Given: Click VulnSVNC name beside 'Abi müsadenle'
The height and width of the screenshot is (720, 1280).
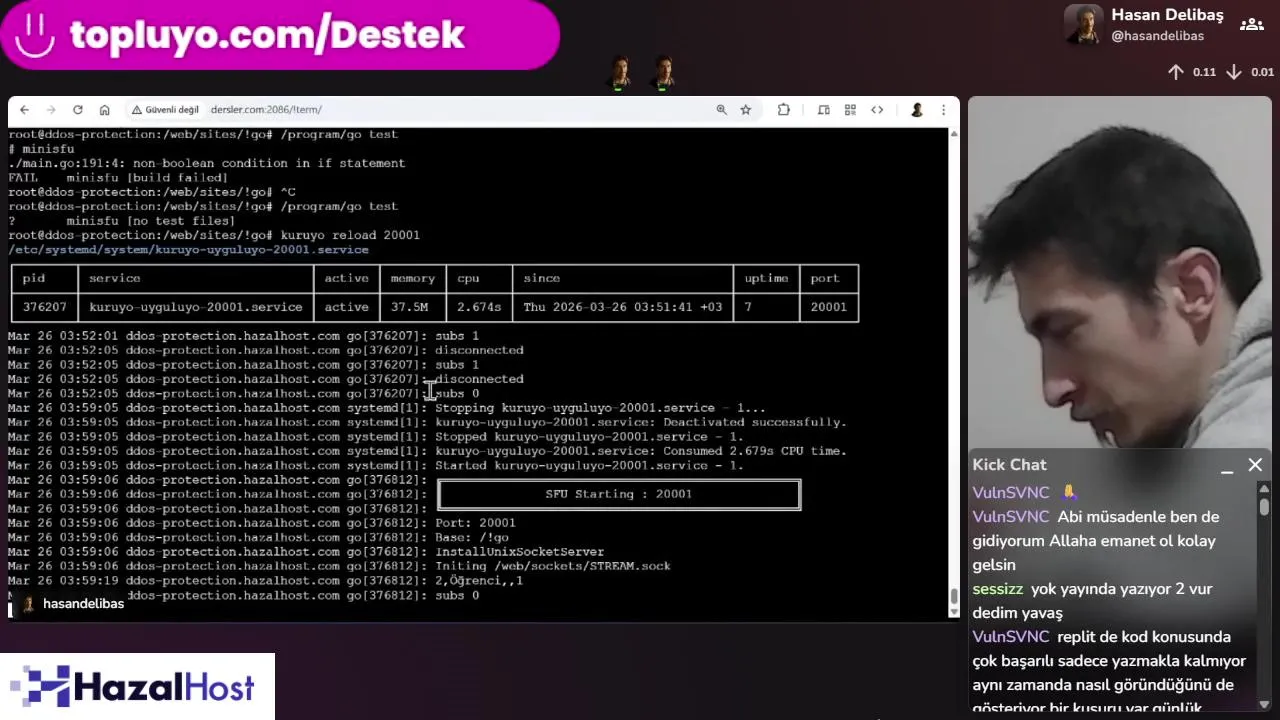Looking at the screenshot, I should coord(1010,517).
